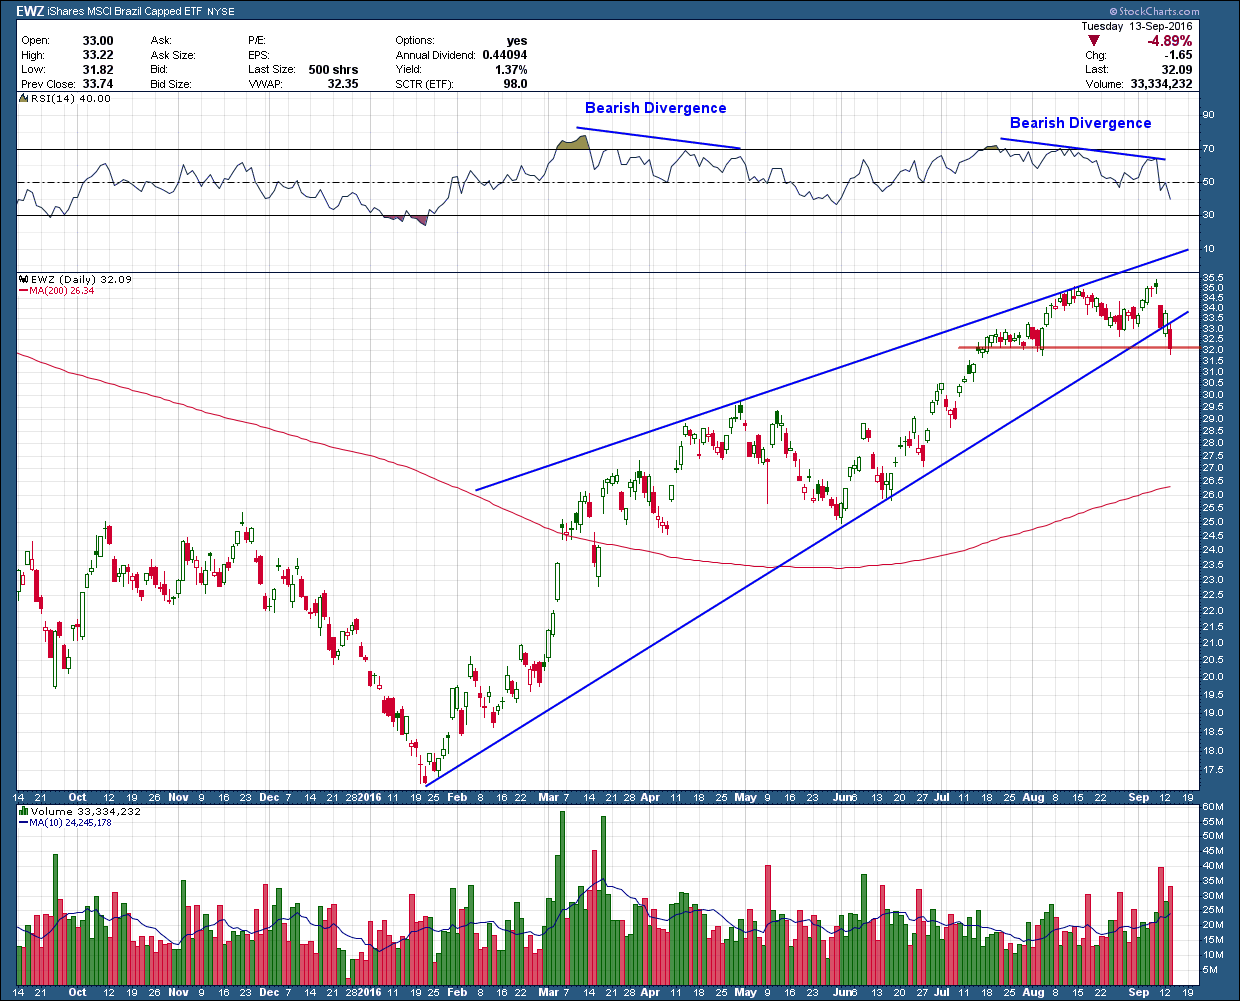The image size is (1240, 1001).
Task: Click the Annual Dividend label
Action: 435,55
